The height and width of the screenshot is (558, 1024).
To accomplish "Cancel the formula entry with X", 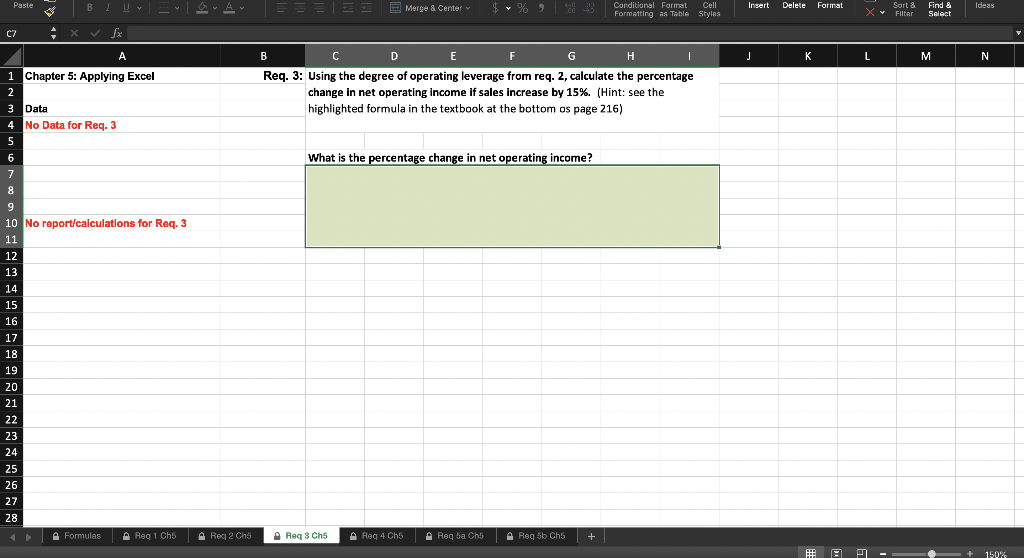I will coord(74,33).
